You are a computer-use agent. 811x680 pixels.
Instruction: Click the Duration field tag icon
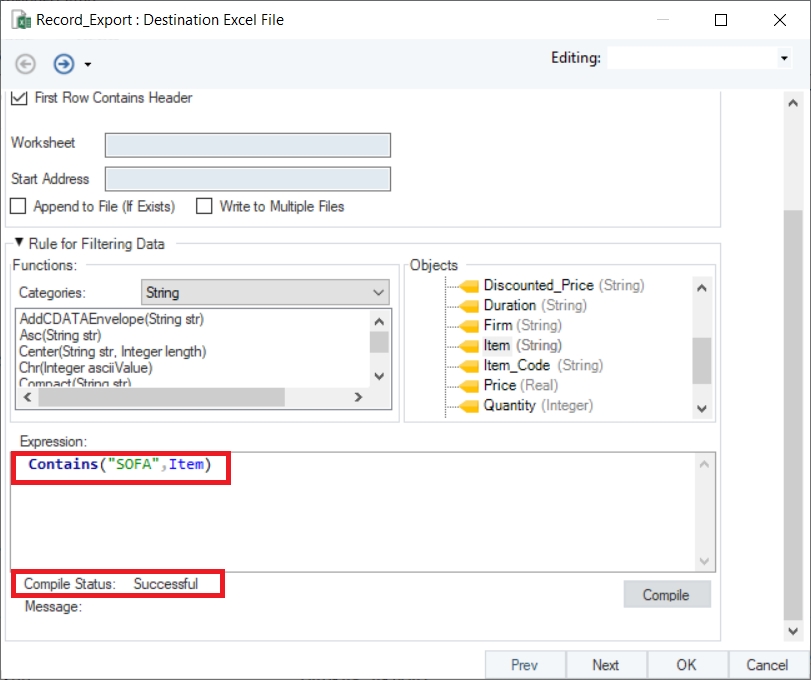click(468, 306)
